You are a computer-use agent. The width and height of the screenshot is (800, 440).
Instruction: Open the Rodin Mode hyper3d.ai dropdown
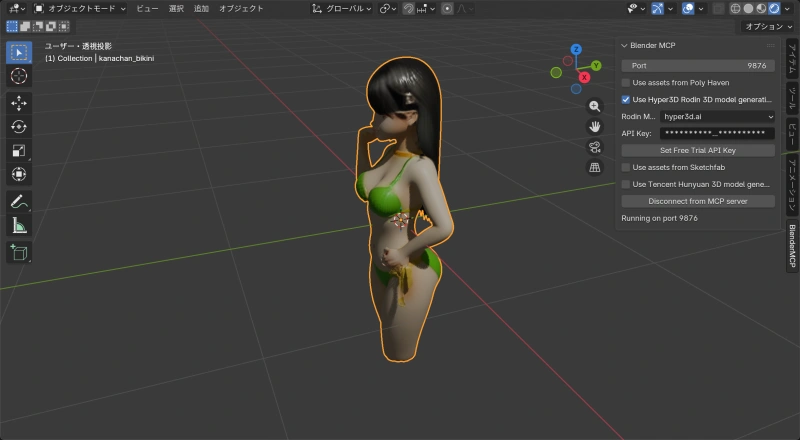[717, 117]
